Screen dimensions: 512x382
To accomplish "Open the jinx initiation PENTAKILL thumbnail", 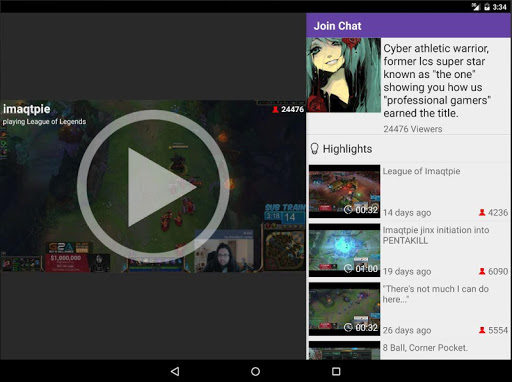I will tap(344, 250).
